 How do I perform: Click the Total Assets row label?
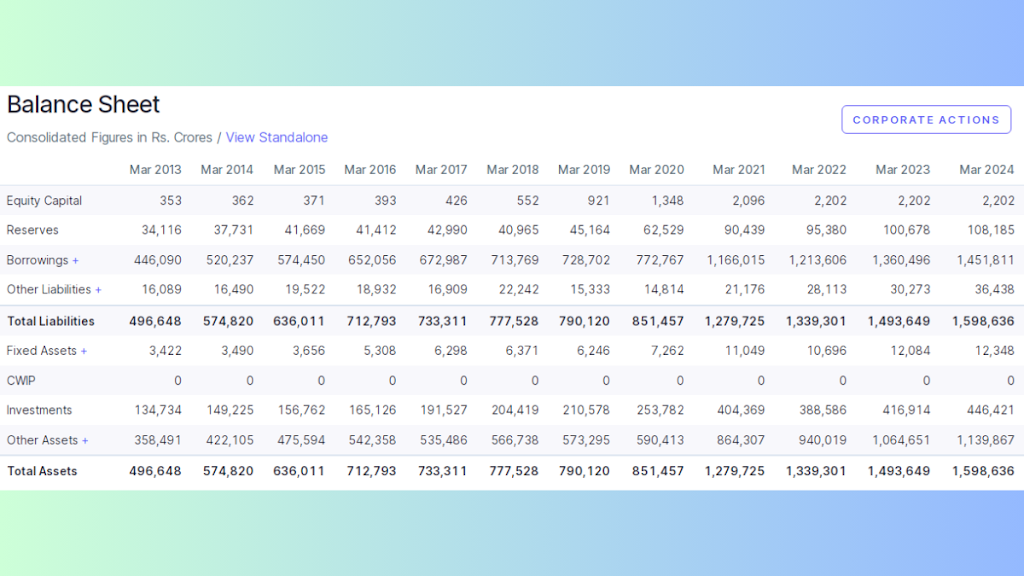42,471
